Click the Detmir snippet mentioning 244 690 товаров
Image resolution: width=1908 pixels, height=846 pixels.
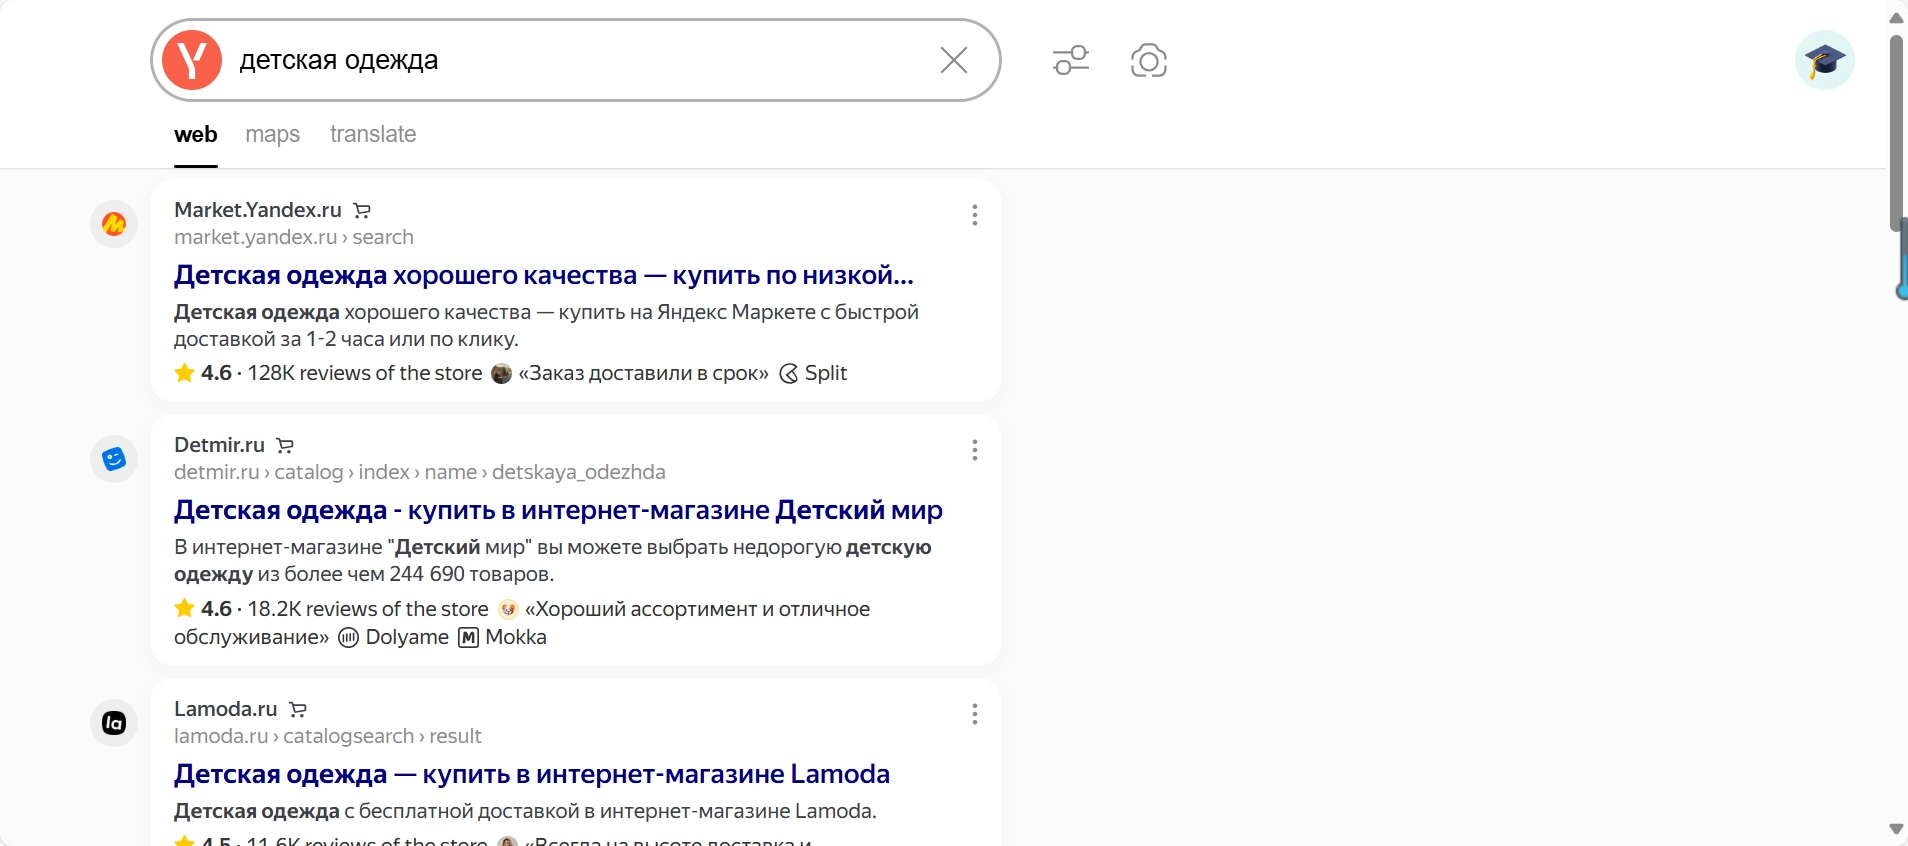click(553, 560)
